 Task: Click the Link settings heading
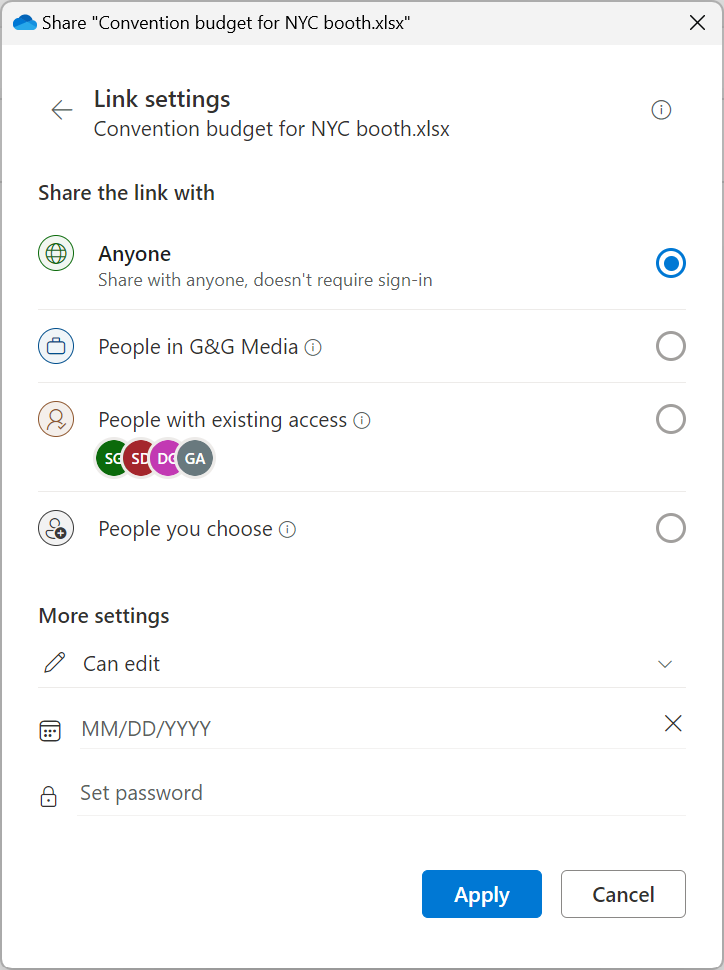162,99
